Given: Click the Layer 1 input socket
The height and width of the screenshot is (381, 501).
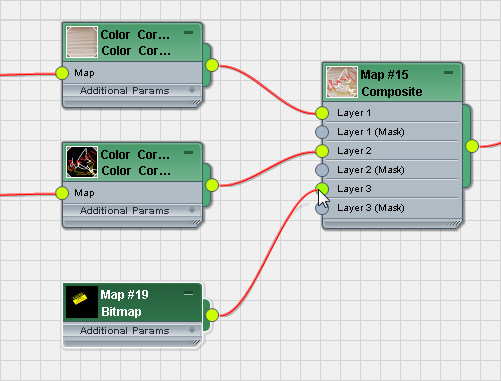Looking at the screenshot, I should point(322,113).
